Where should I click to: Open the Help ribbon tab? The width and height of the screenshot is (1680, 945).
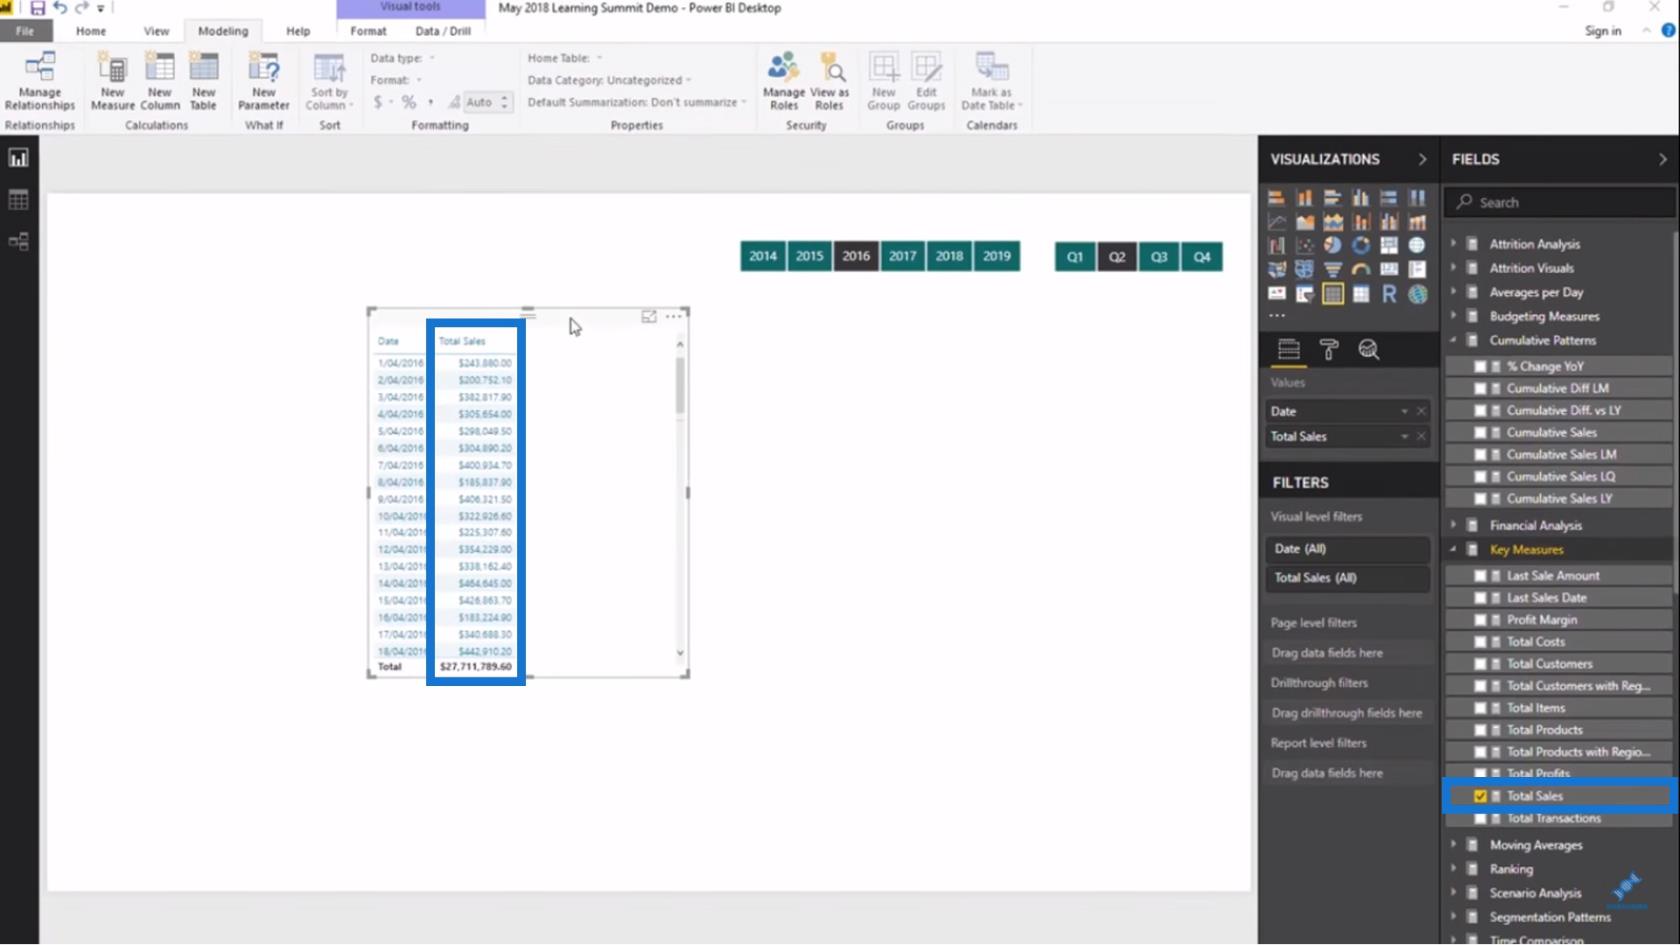point(298,31)
